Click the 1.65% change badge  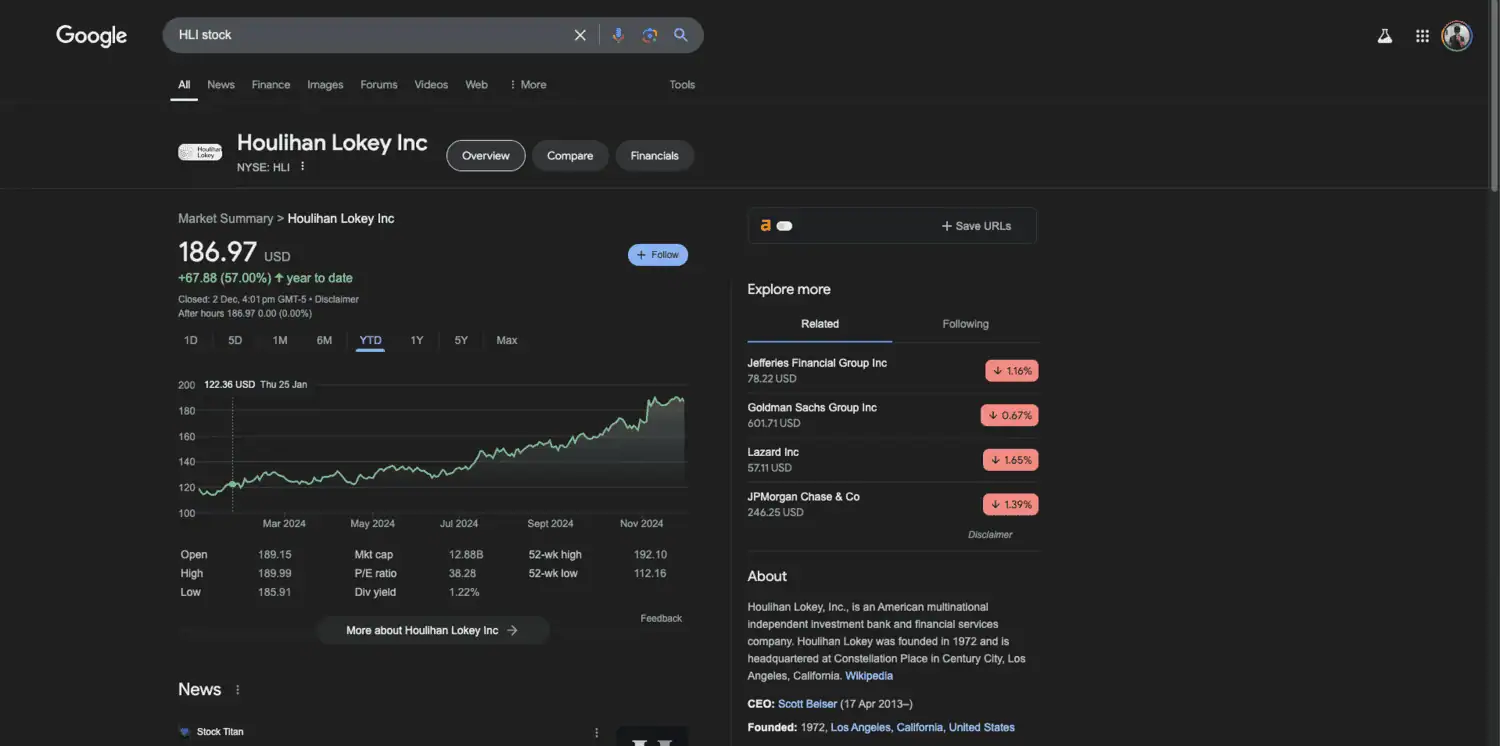(x=1011, y=460)
